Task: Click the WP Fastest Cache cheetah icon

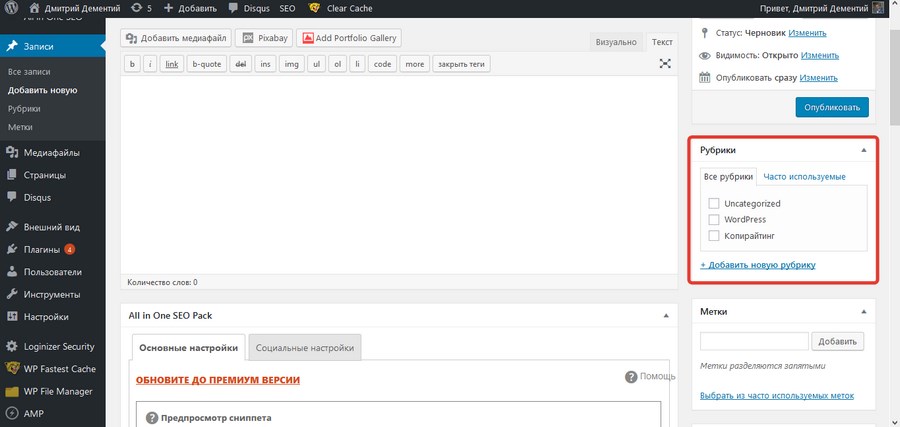Action: point(12,368)
